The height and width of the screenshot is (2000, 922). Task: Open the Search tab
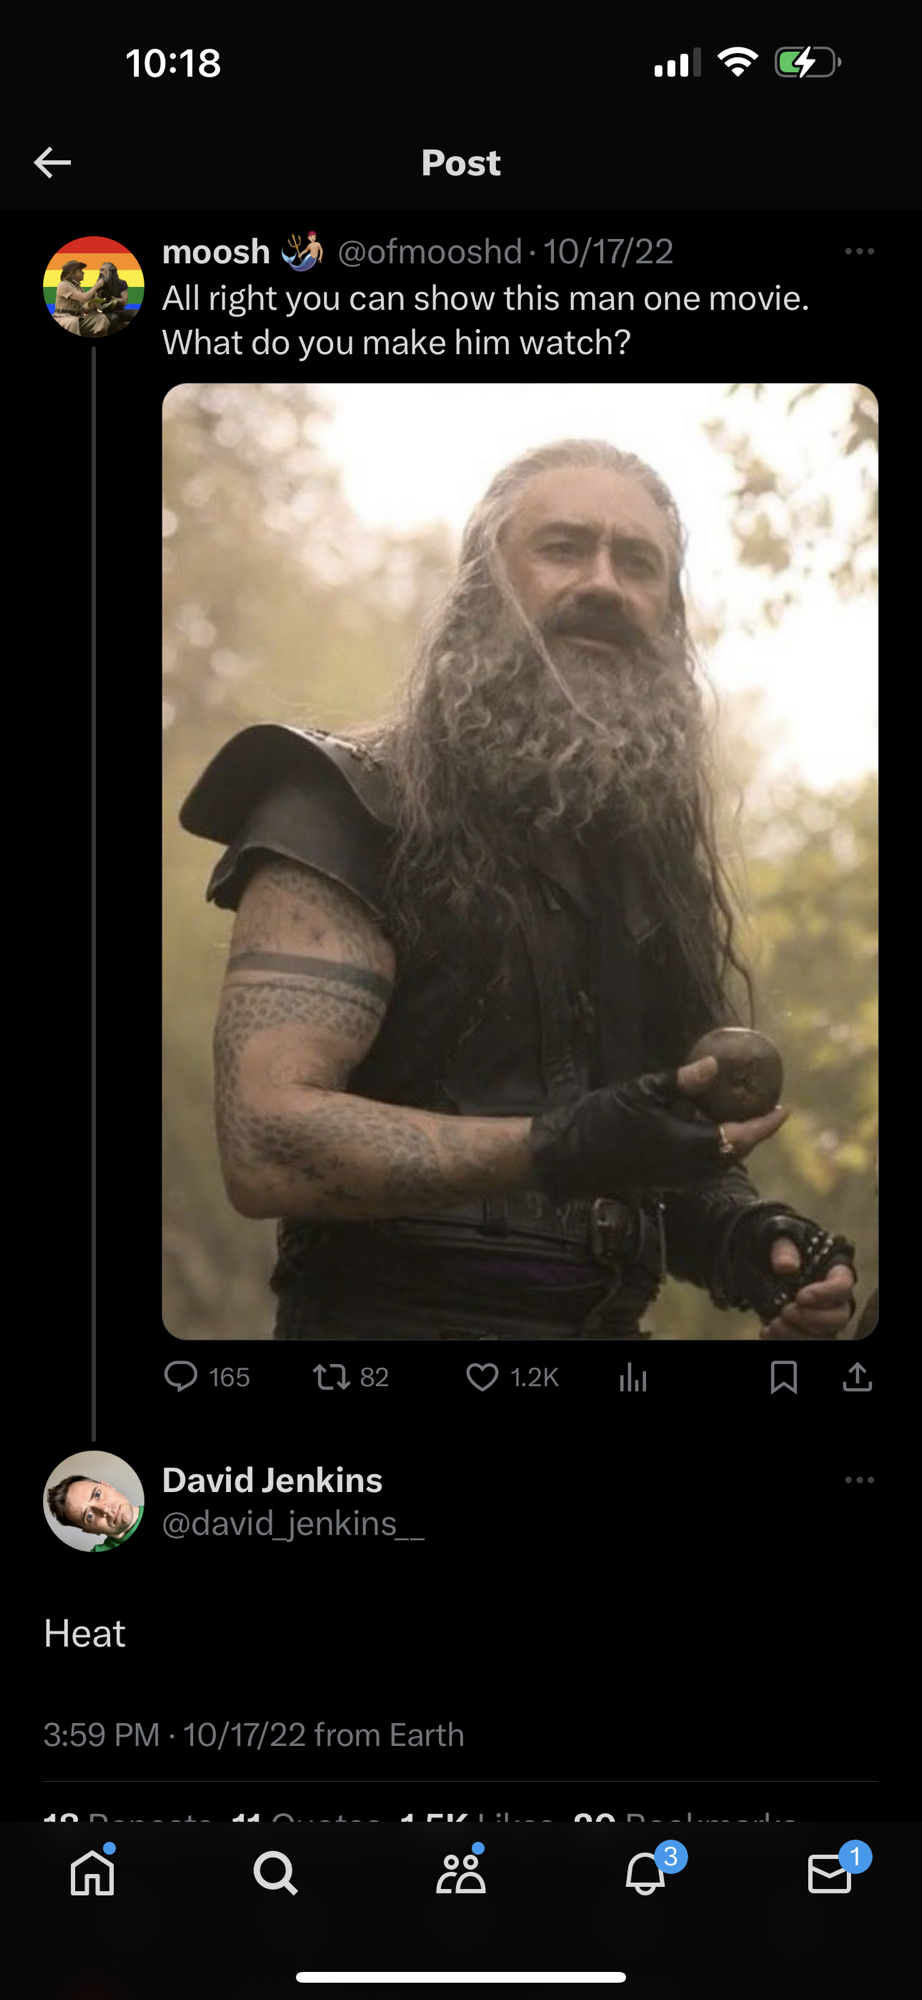276,1872
